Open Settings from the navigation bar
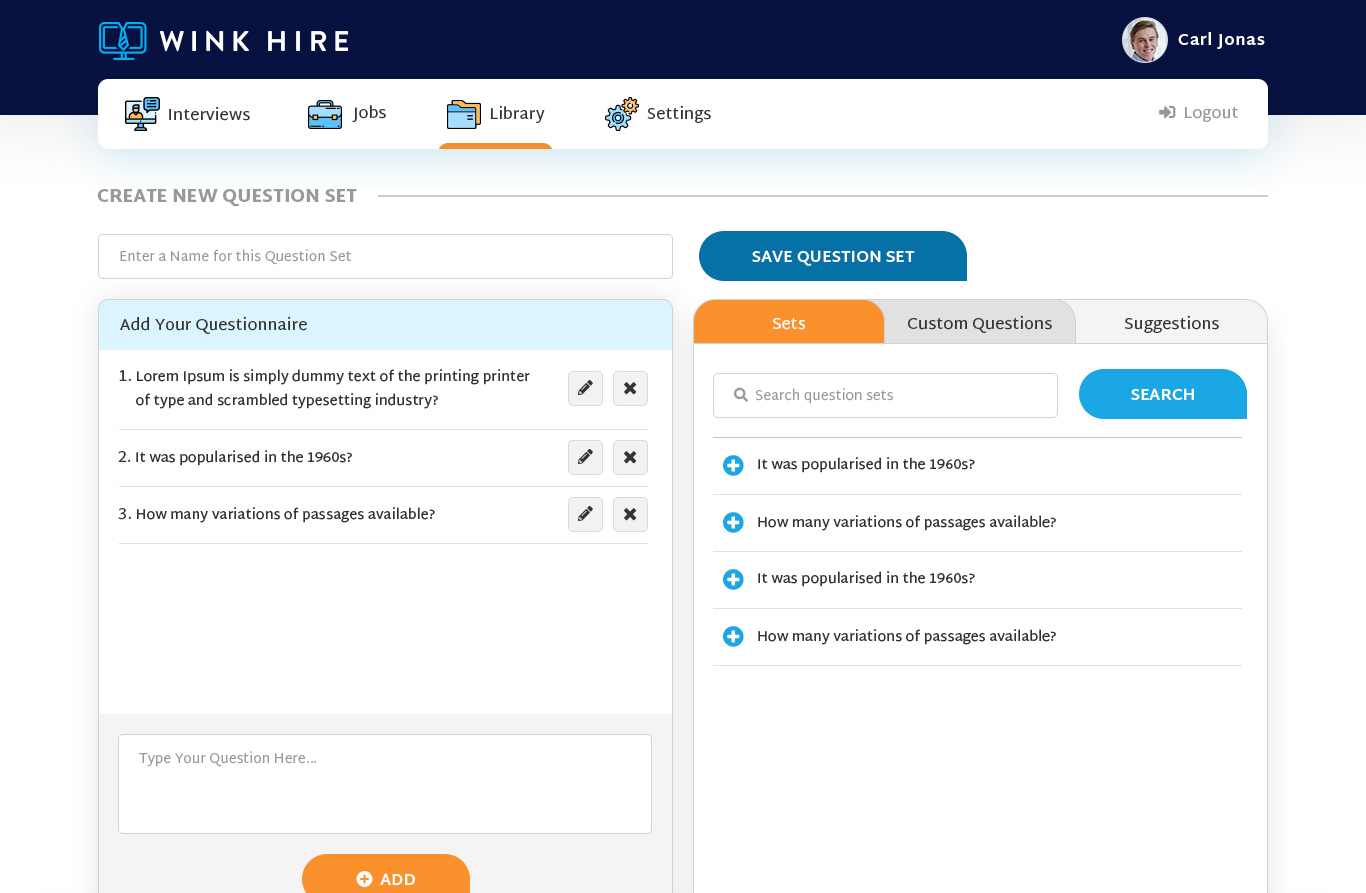 tap(658, 114)
